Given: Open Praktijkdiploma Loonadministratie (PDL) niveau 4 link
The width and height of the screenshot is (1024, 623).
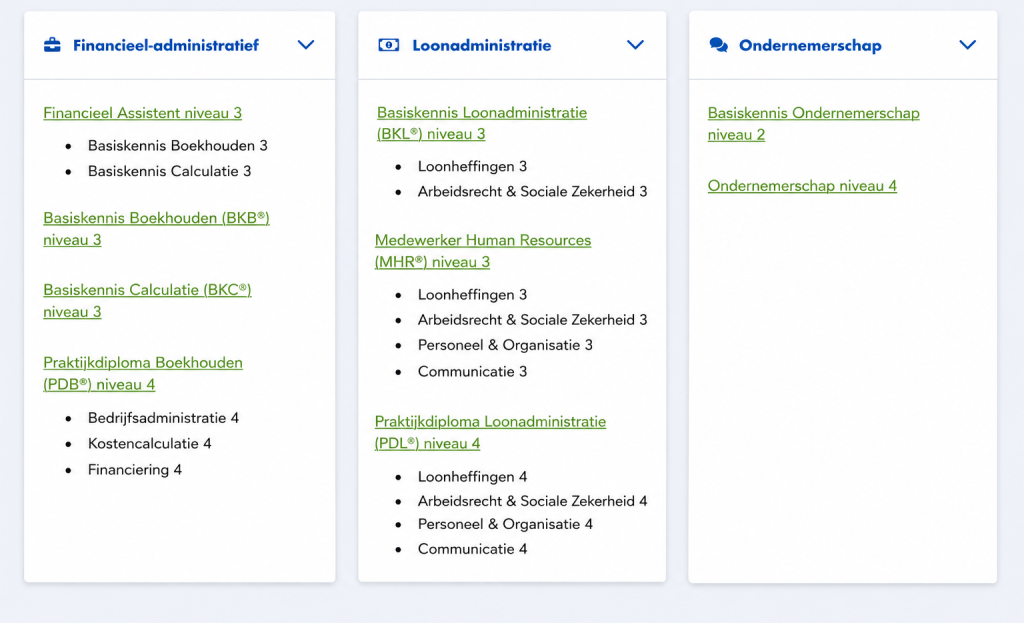Looking at the screenshot, I should (490, 432).
